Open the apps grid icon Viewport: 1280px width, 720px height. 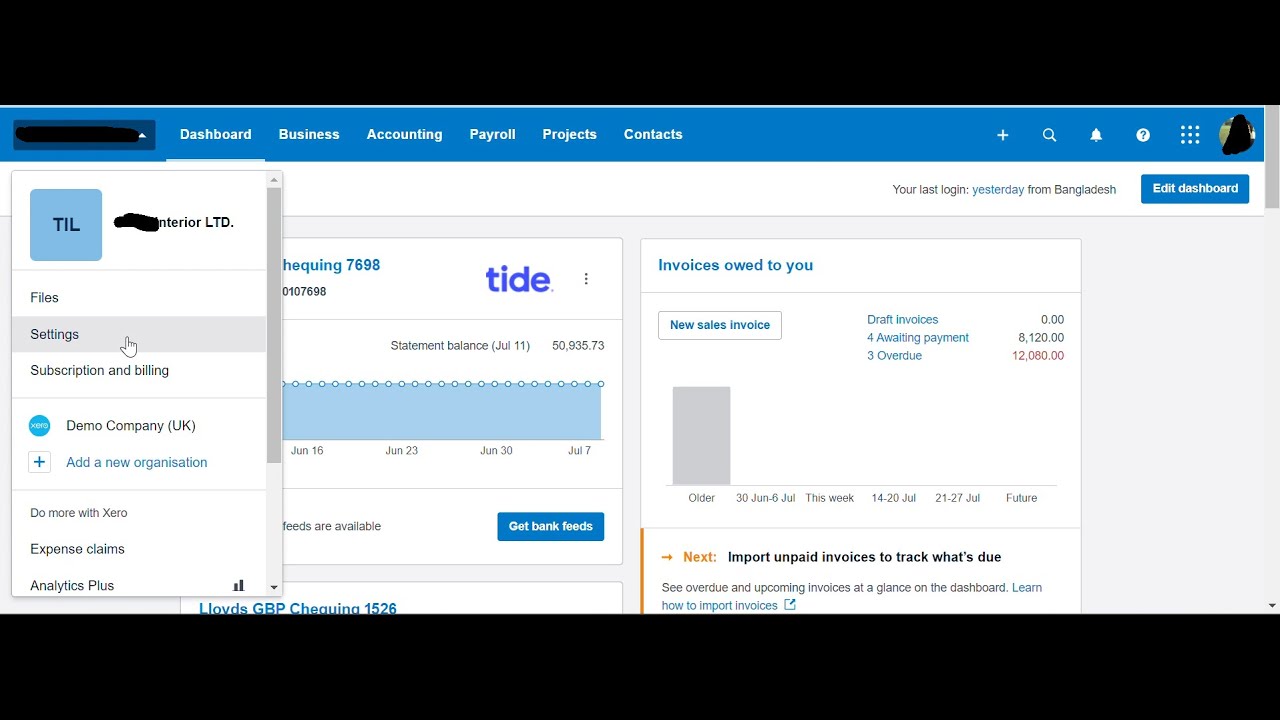point(1190,135)
